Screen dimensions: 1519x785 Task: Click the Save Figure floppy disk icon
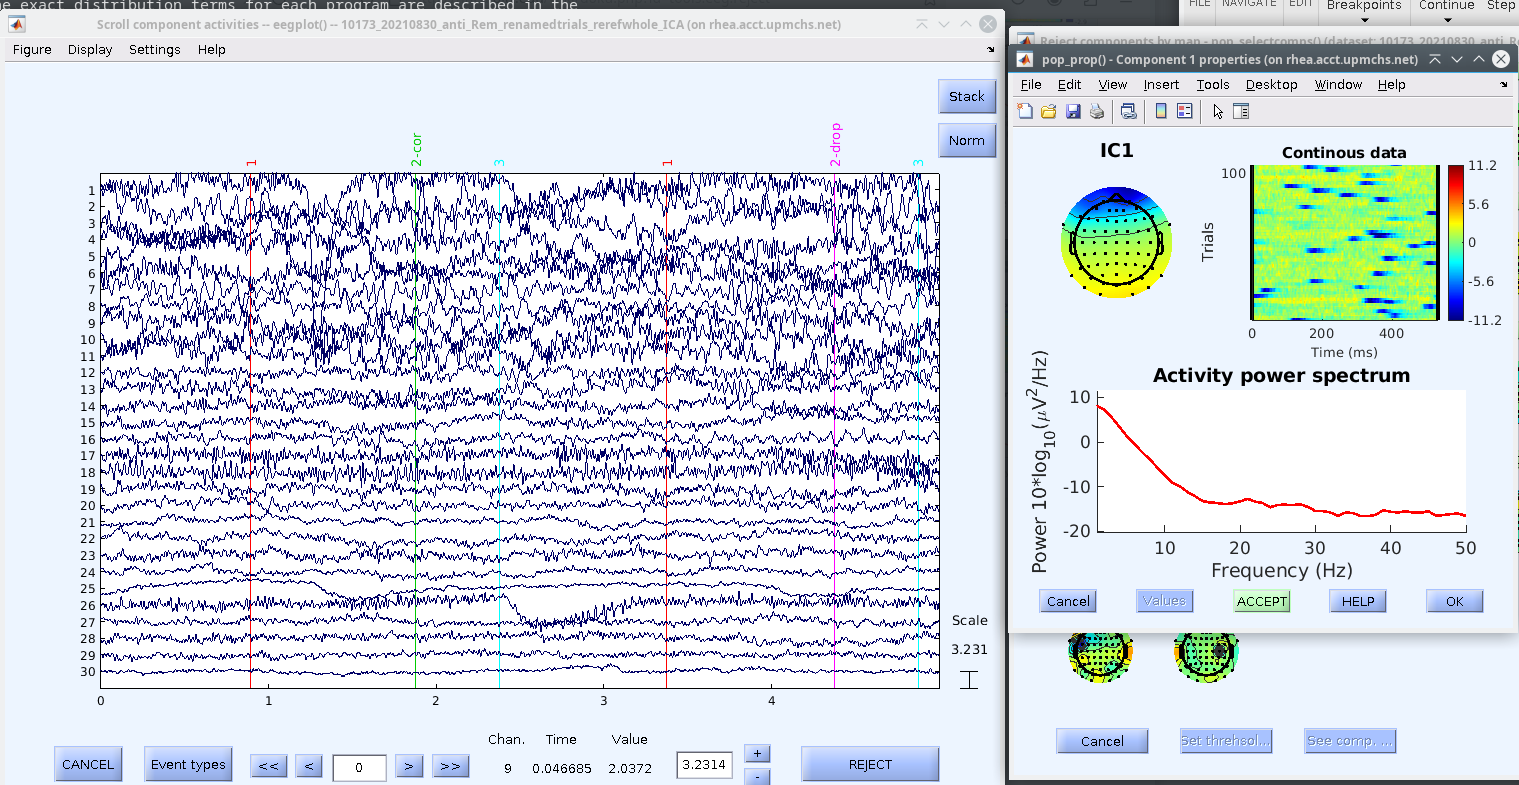click(x=1072, y=112)
